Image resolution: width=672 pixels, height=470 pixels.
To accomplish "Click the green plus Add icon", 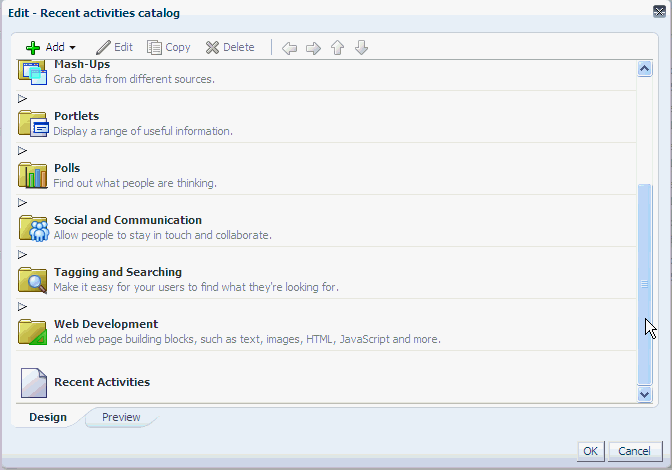I will (33, 48).
